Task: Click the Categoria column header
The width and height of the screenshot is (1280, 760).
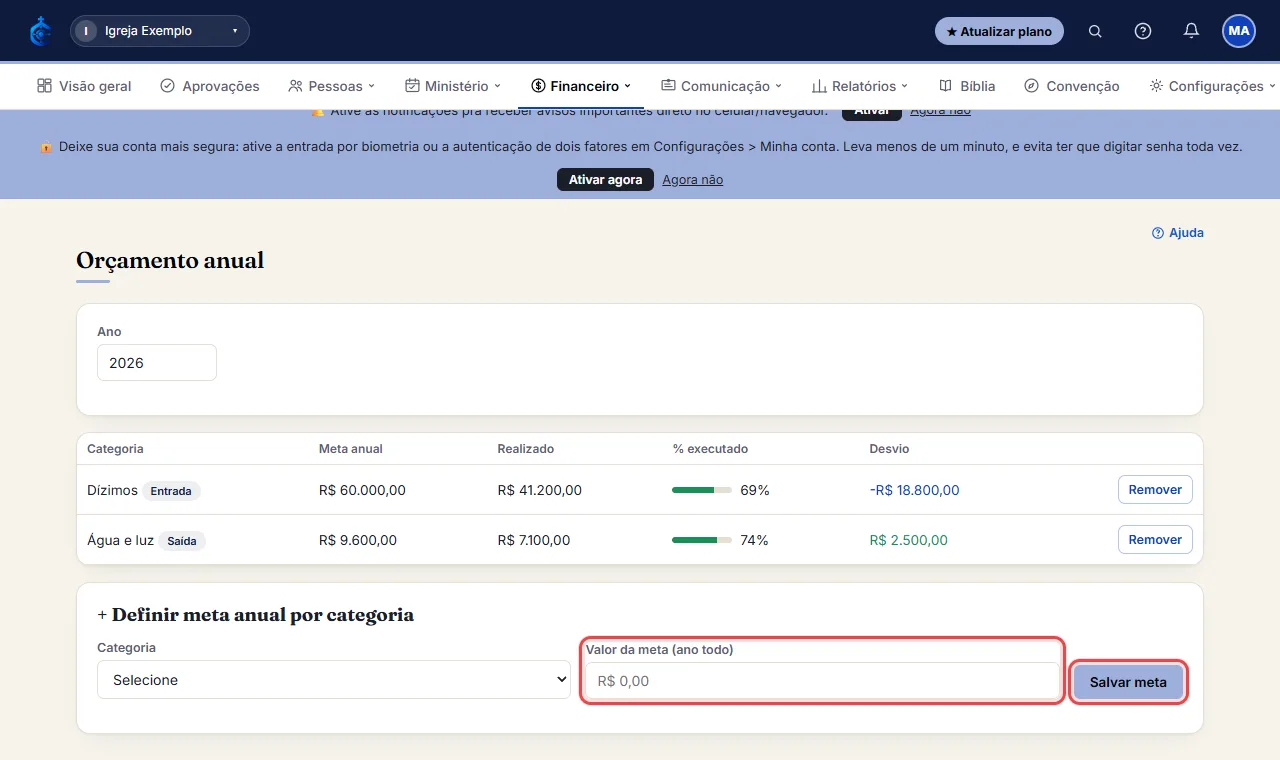Action: point(116,449)
